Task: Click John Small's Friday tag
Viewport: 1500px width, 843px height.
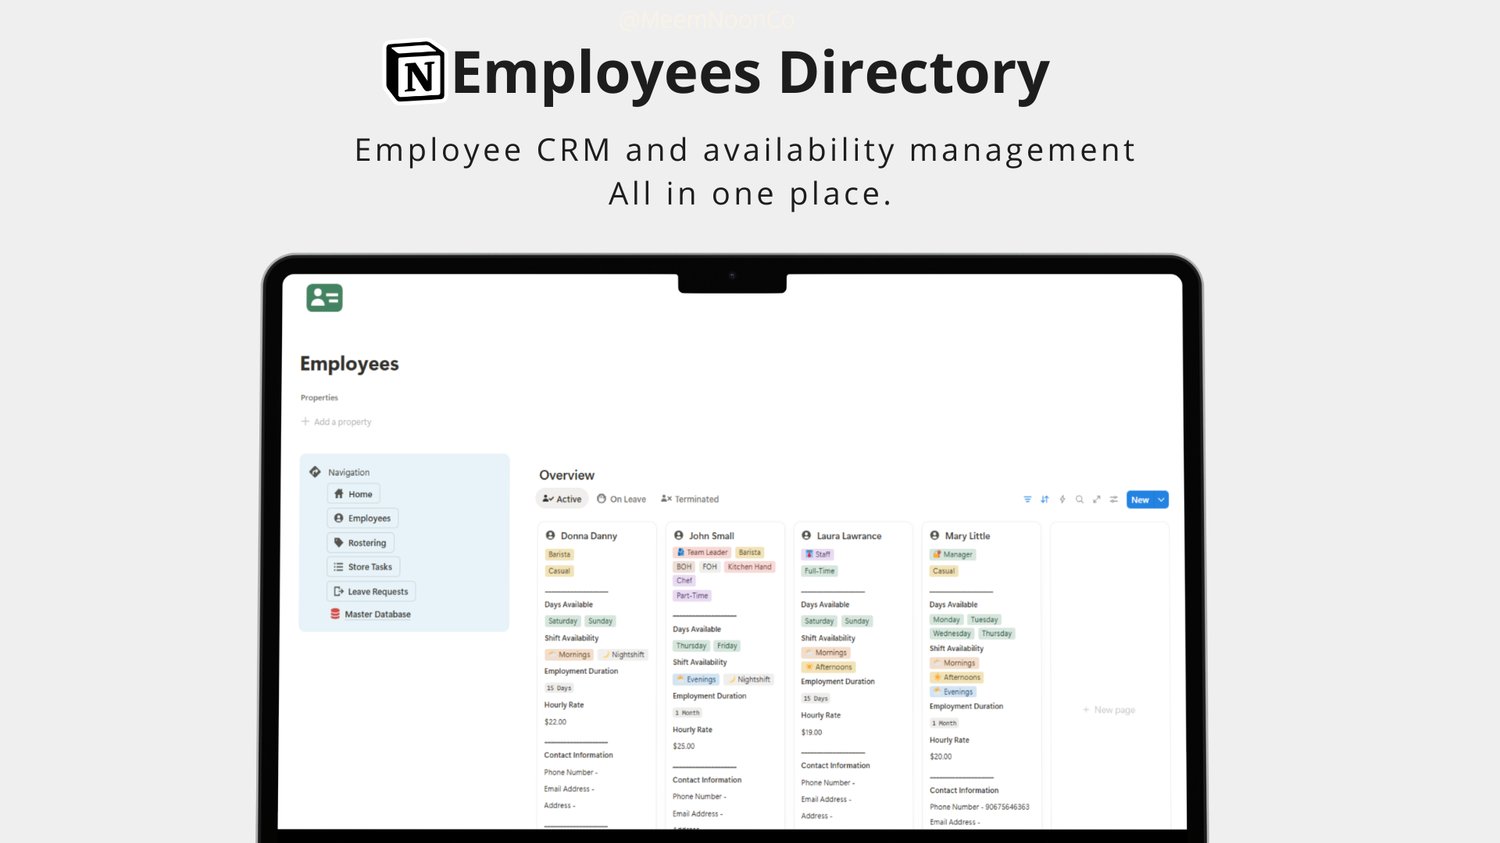Action: coord(727,646)
